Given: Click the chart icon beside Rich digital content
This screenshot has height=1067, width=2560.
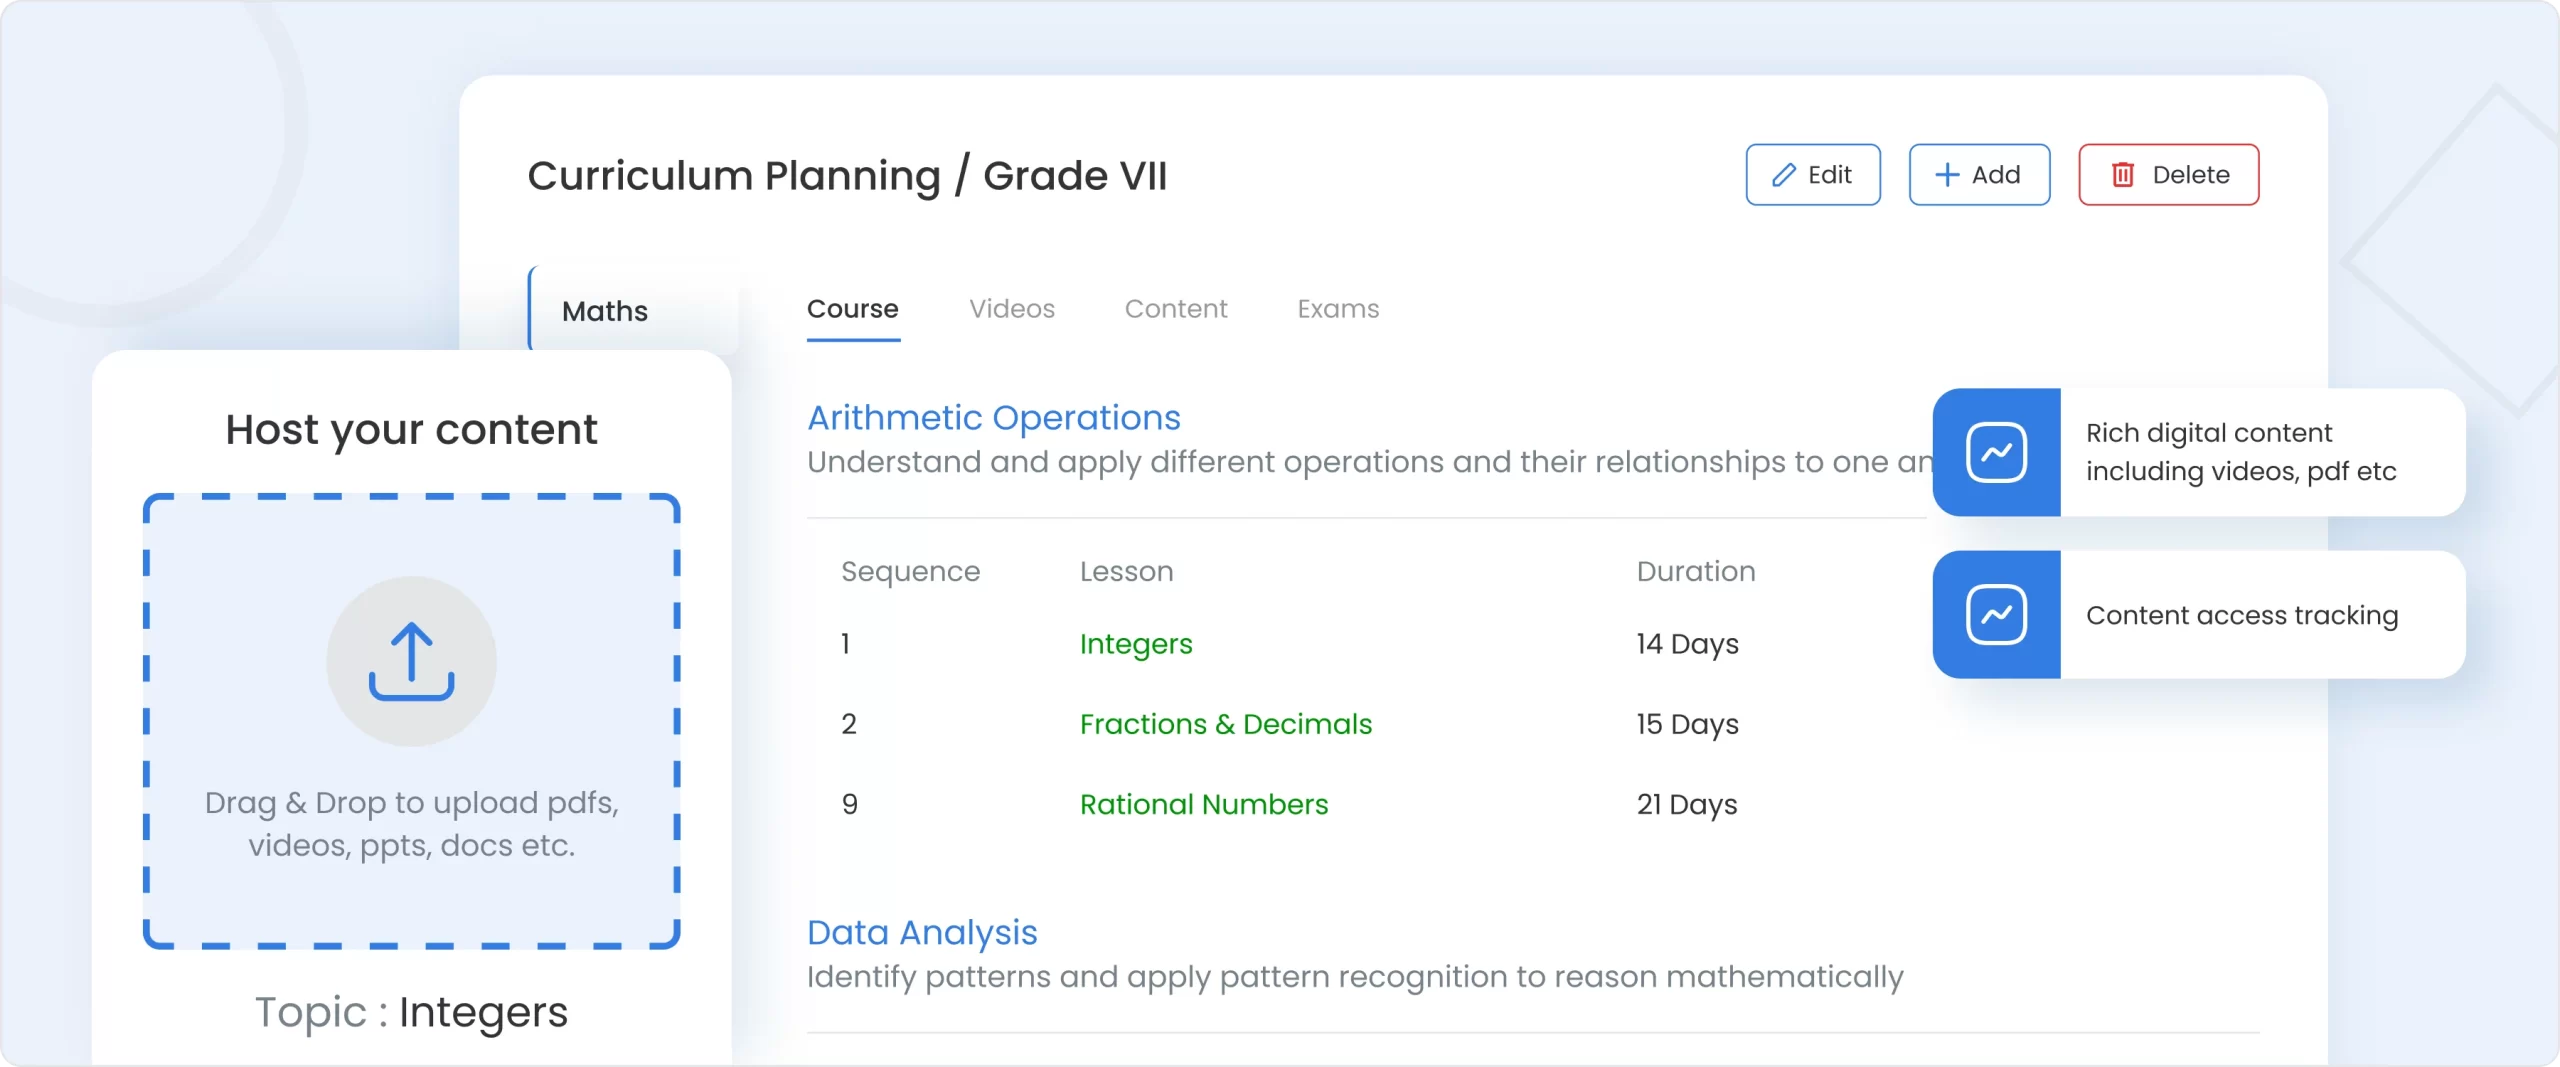Looking at the screenshot, I should click(1997, 452).
